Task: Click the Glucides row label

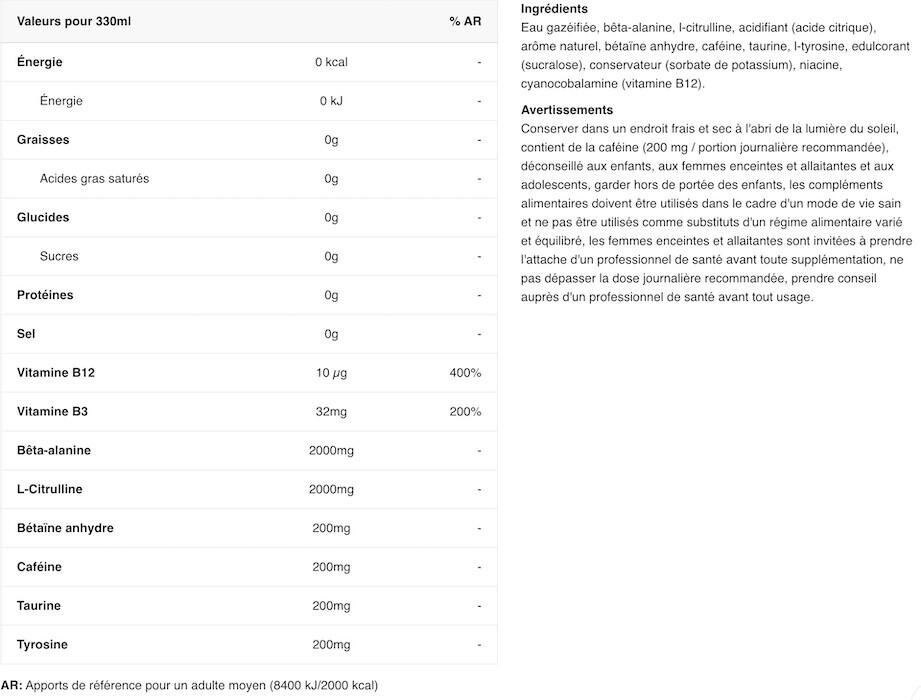Action: [43, 217]
